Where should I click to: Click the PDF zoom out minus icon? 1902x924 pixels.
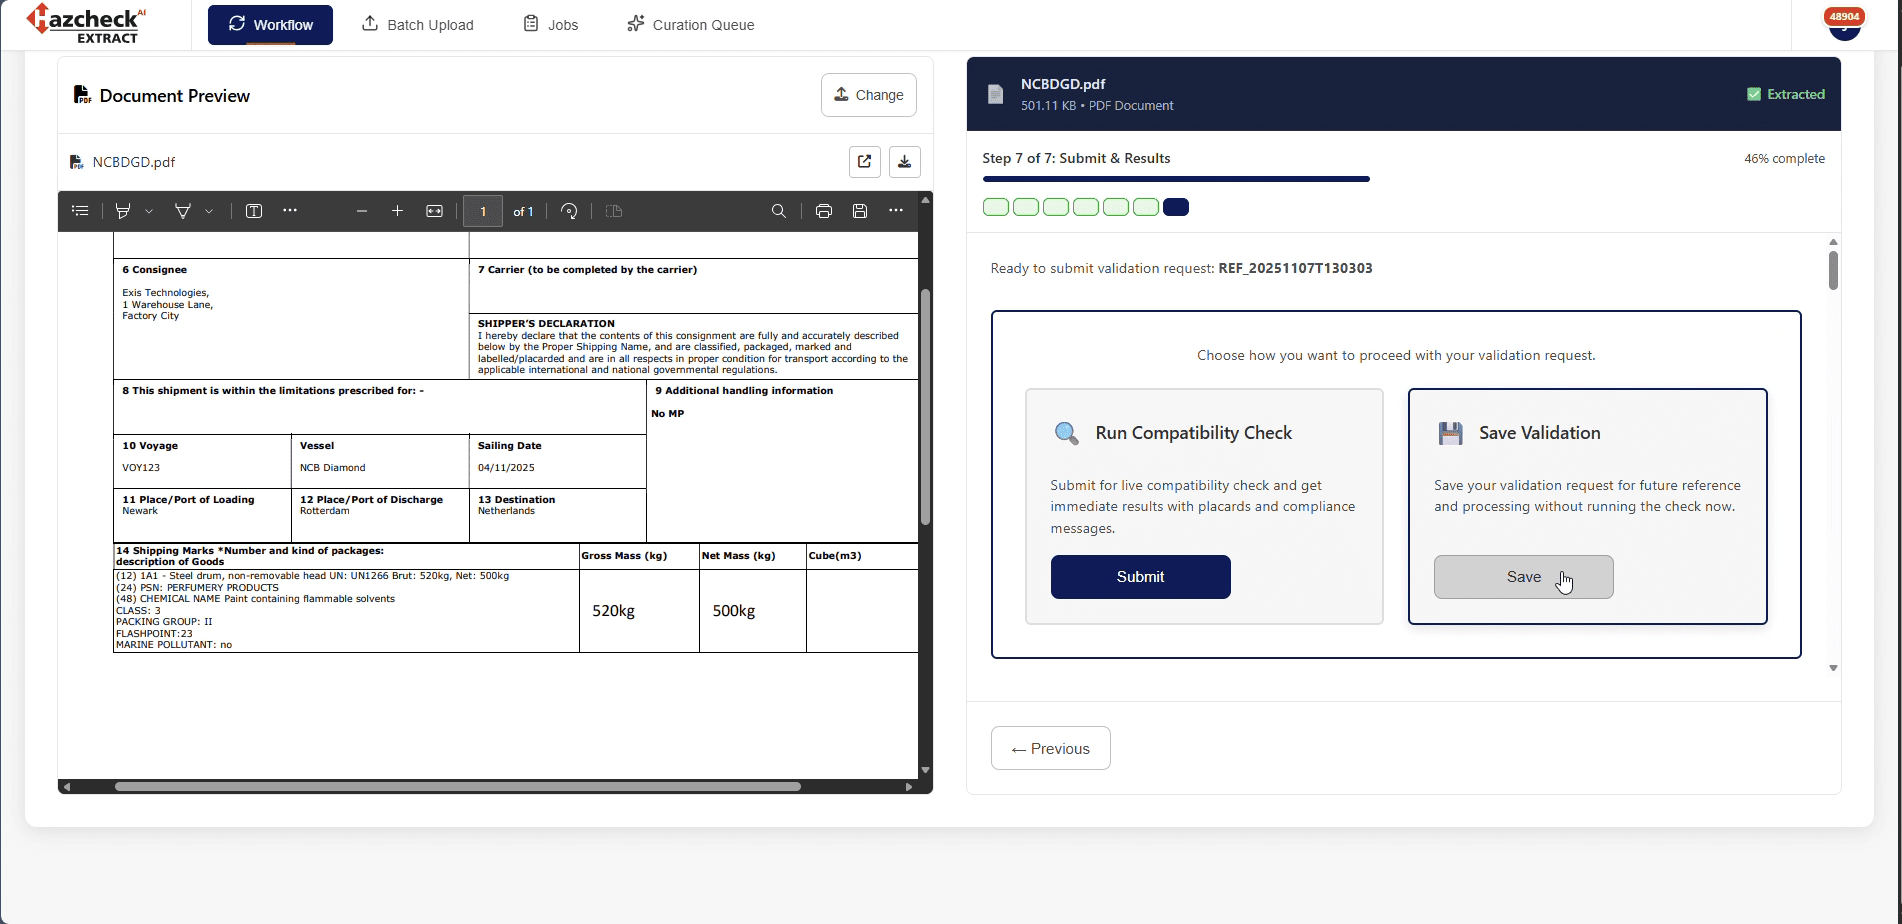pyautogui.click(x=362, y=211)
